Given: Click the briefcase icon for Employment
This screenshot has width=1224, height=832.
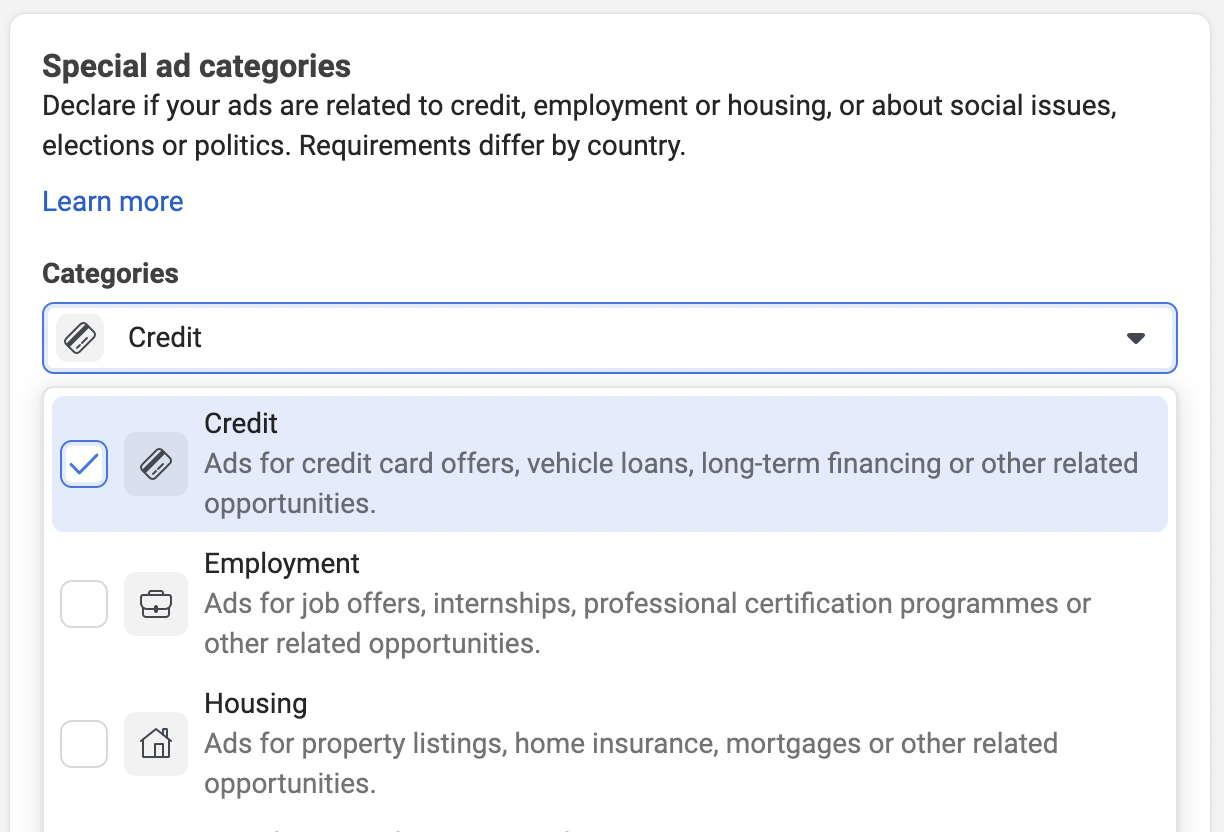Looking at the screenshot, I should pos(156,604).
